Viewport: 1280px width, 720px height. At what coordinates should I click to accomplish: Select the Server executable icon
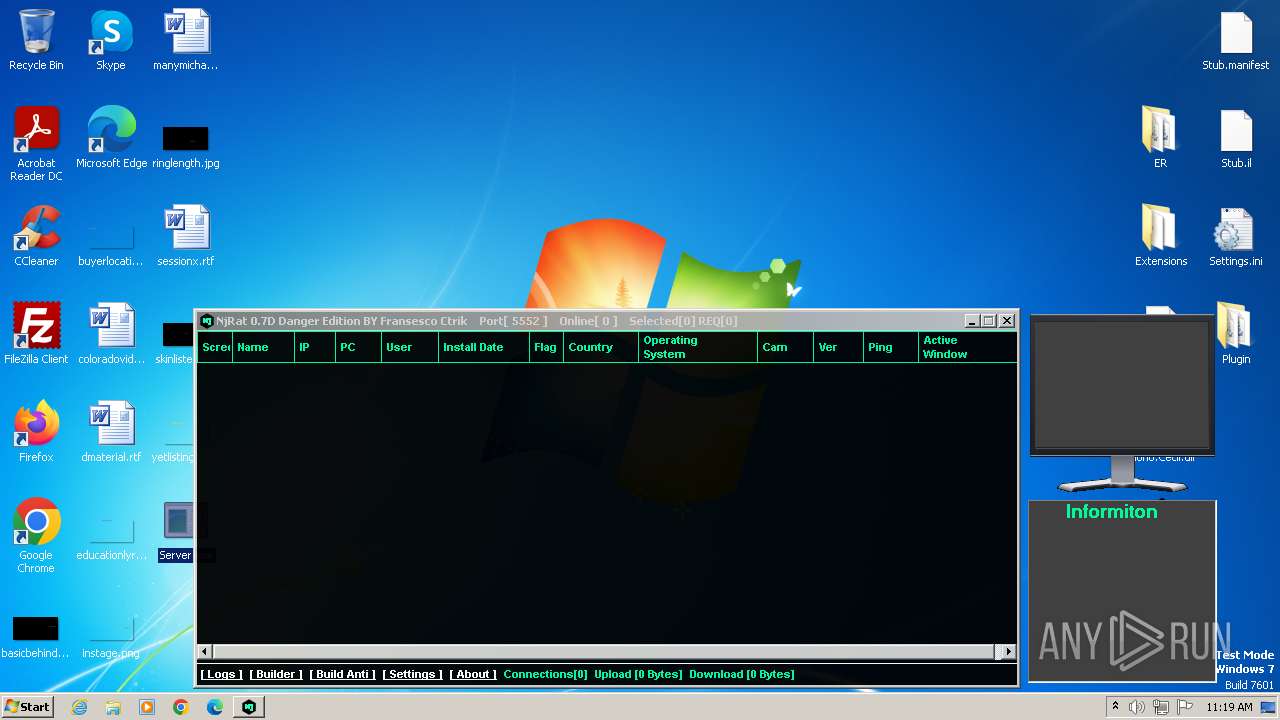pos(178,531)
